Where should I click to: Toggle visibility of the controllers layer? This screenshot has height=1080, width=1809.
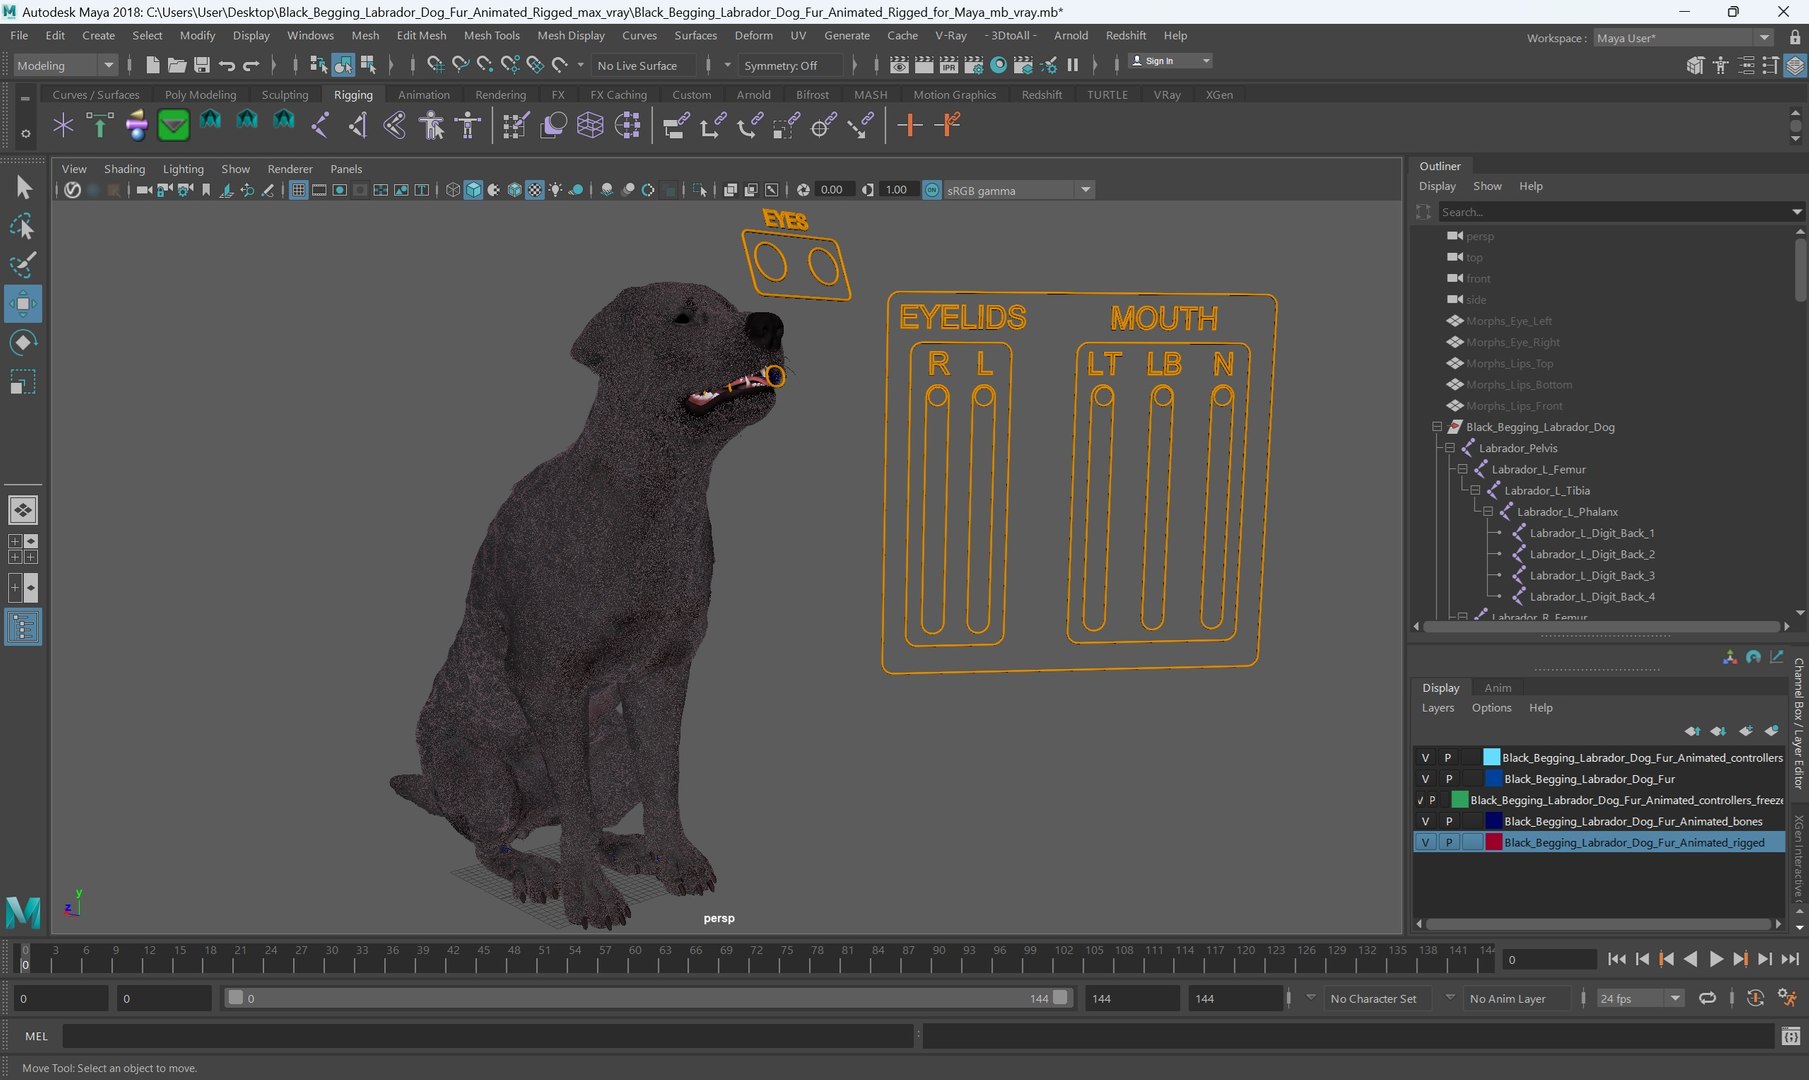coord(1425,758)
